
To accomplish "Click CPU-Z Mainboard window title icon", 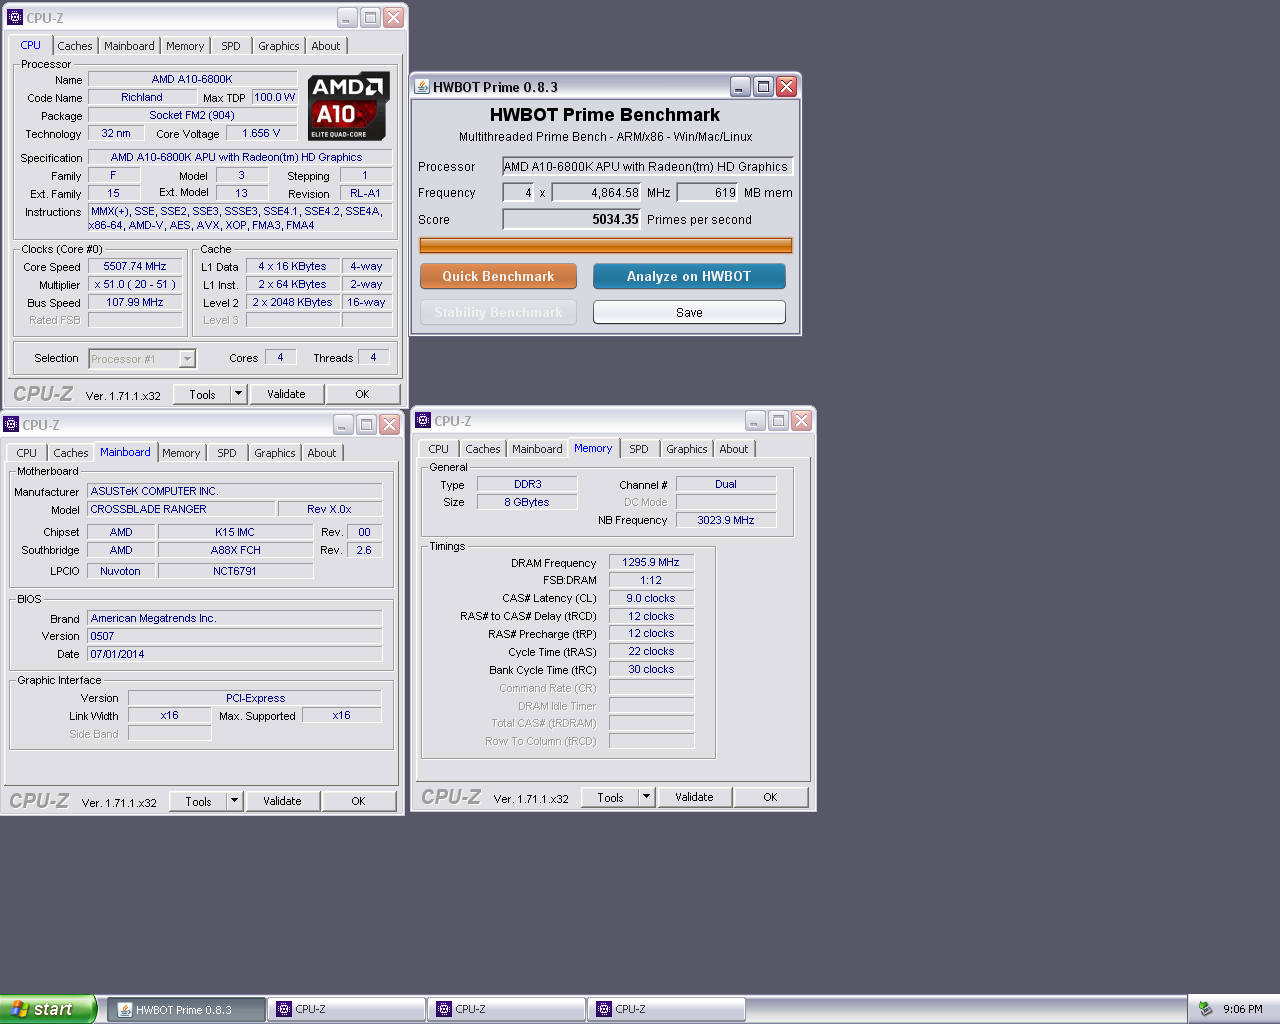I will point(11,424).
